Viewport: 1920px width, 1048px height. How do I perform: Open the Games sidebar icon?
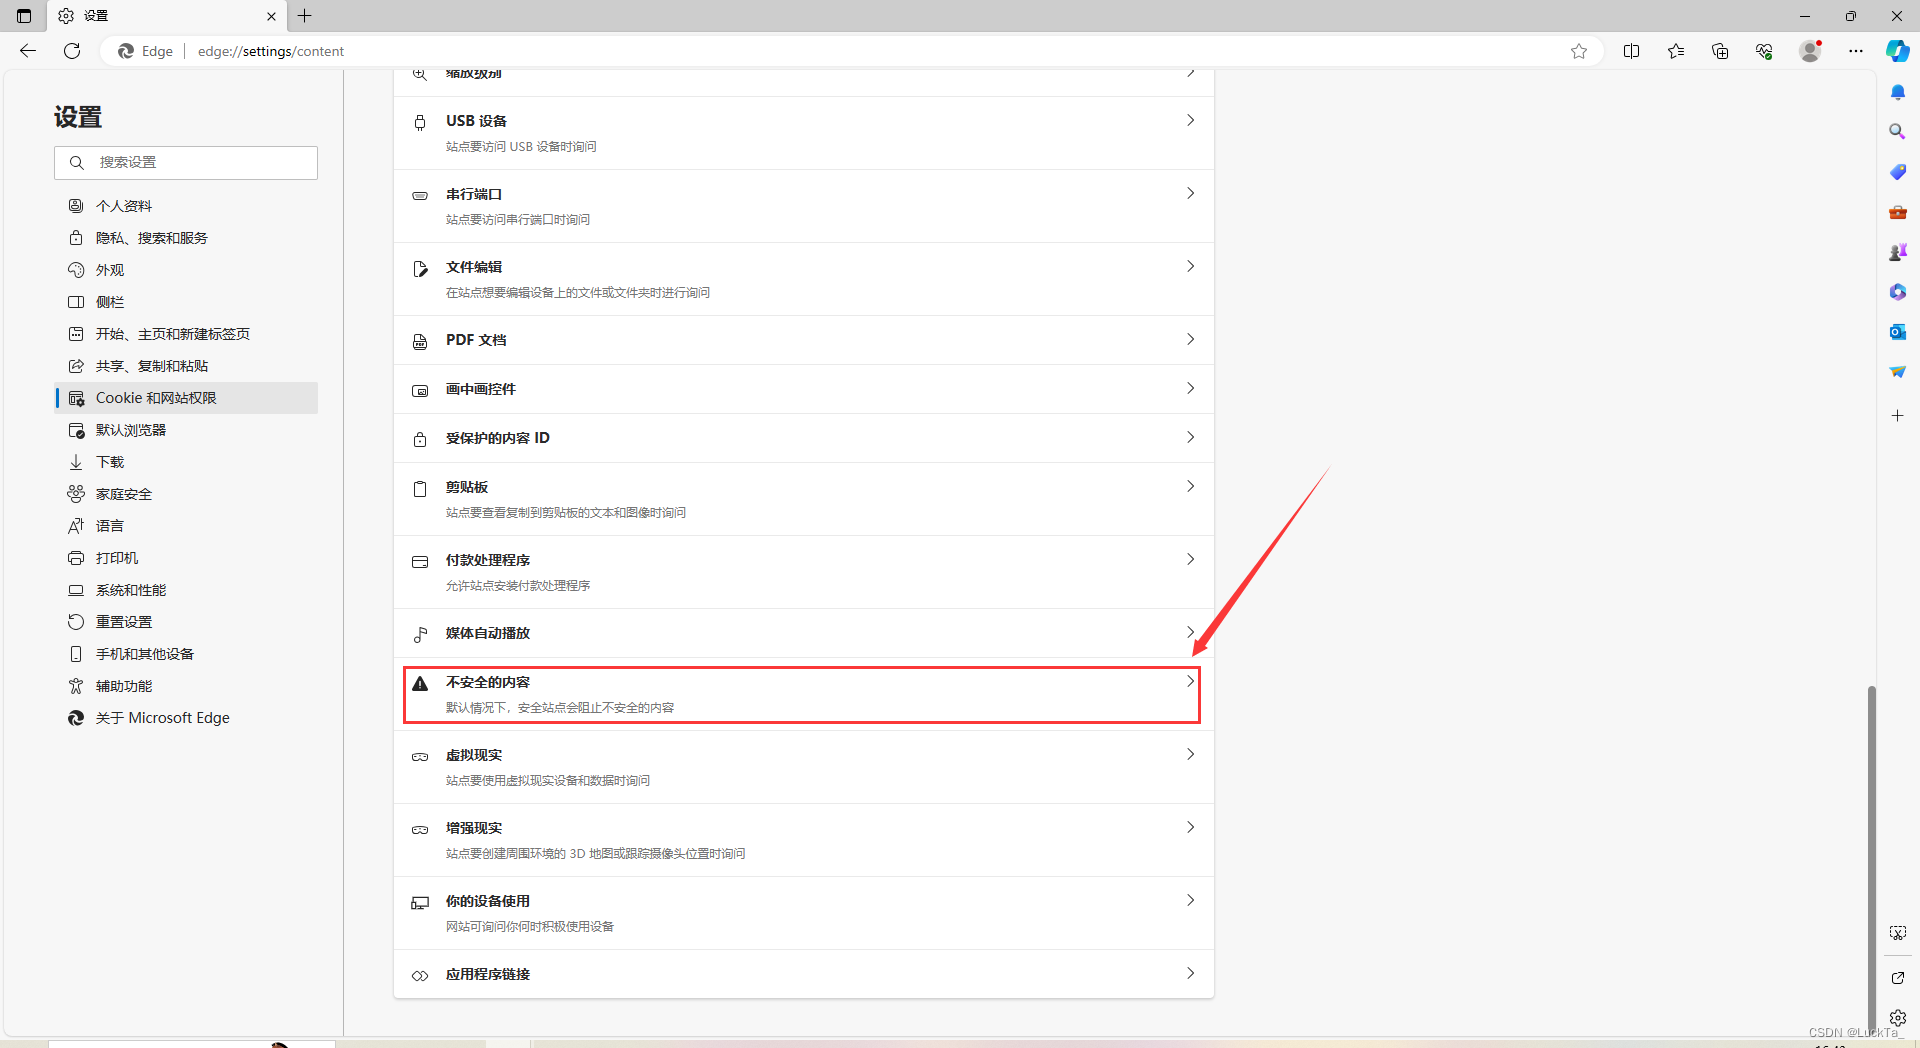(x=1897, y=251)
